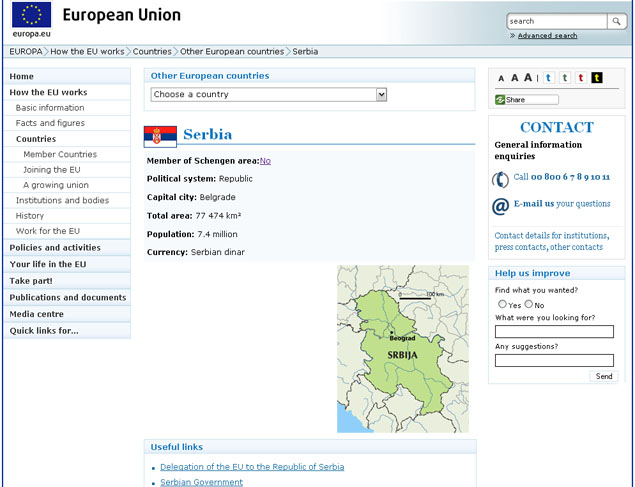The image size is (635, 487).
Task: Select the largest font size A
Action: pyautogui.click(x=528, y=77)
